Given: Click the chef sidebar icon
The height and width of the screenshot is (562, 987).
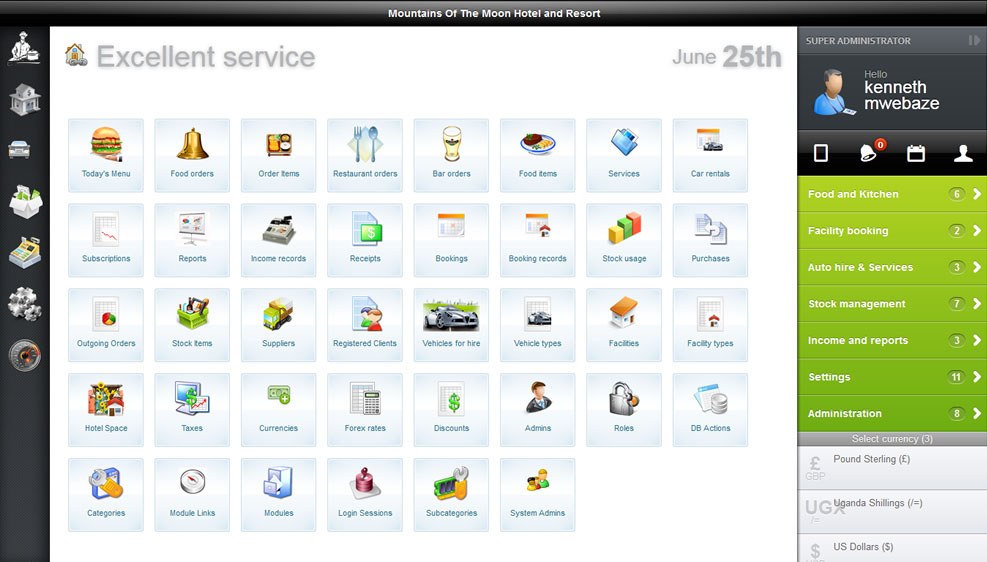Looking at the screenshot, I should [x=24, y=48].
